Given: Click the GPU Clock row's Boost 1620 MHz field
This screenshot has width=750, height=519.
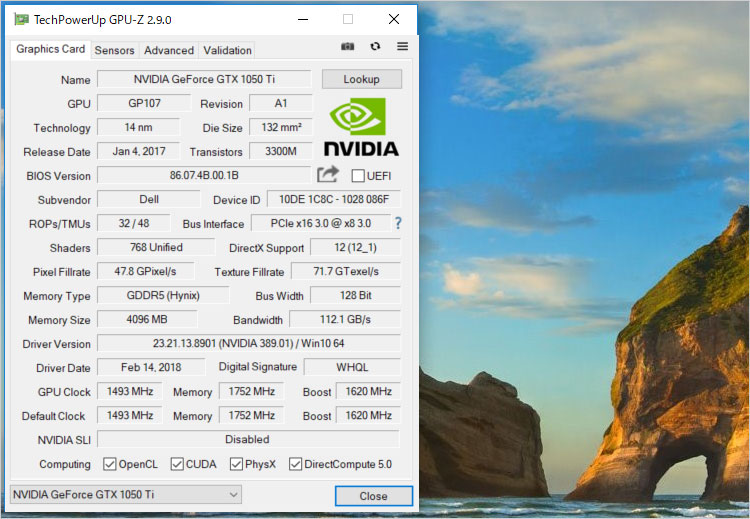Looking at the screenshot, I should (x=368, y=391).
